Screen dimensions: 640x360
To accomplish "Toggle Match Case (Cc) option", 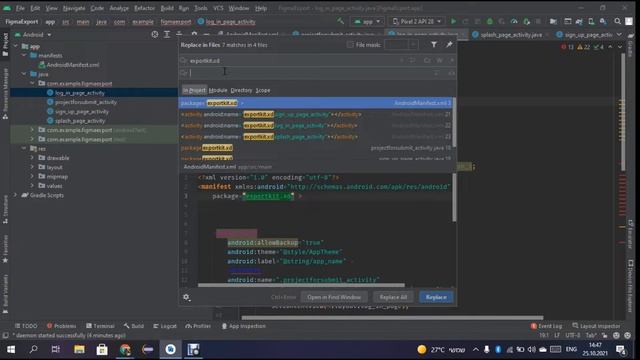I will coord(427,60).
